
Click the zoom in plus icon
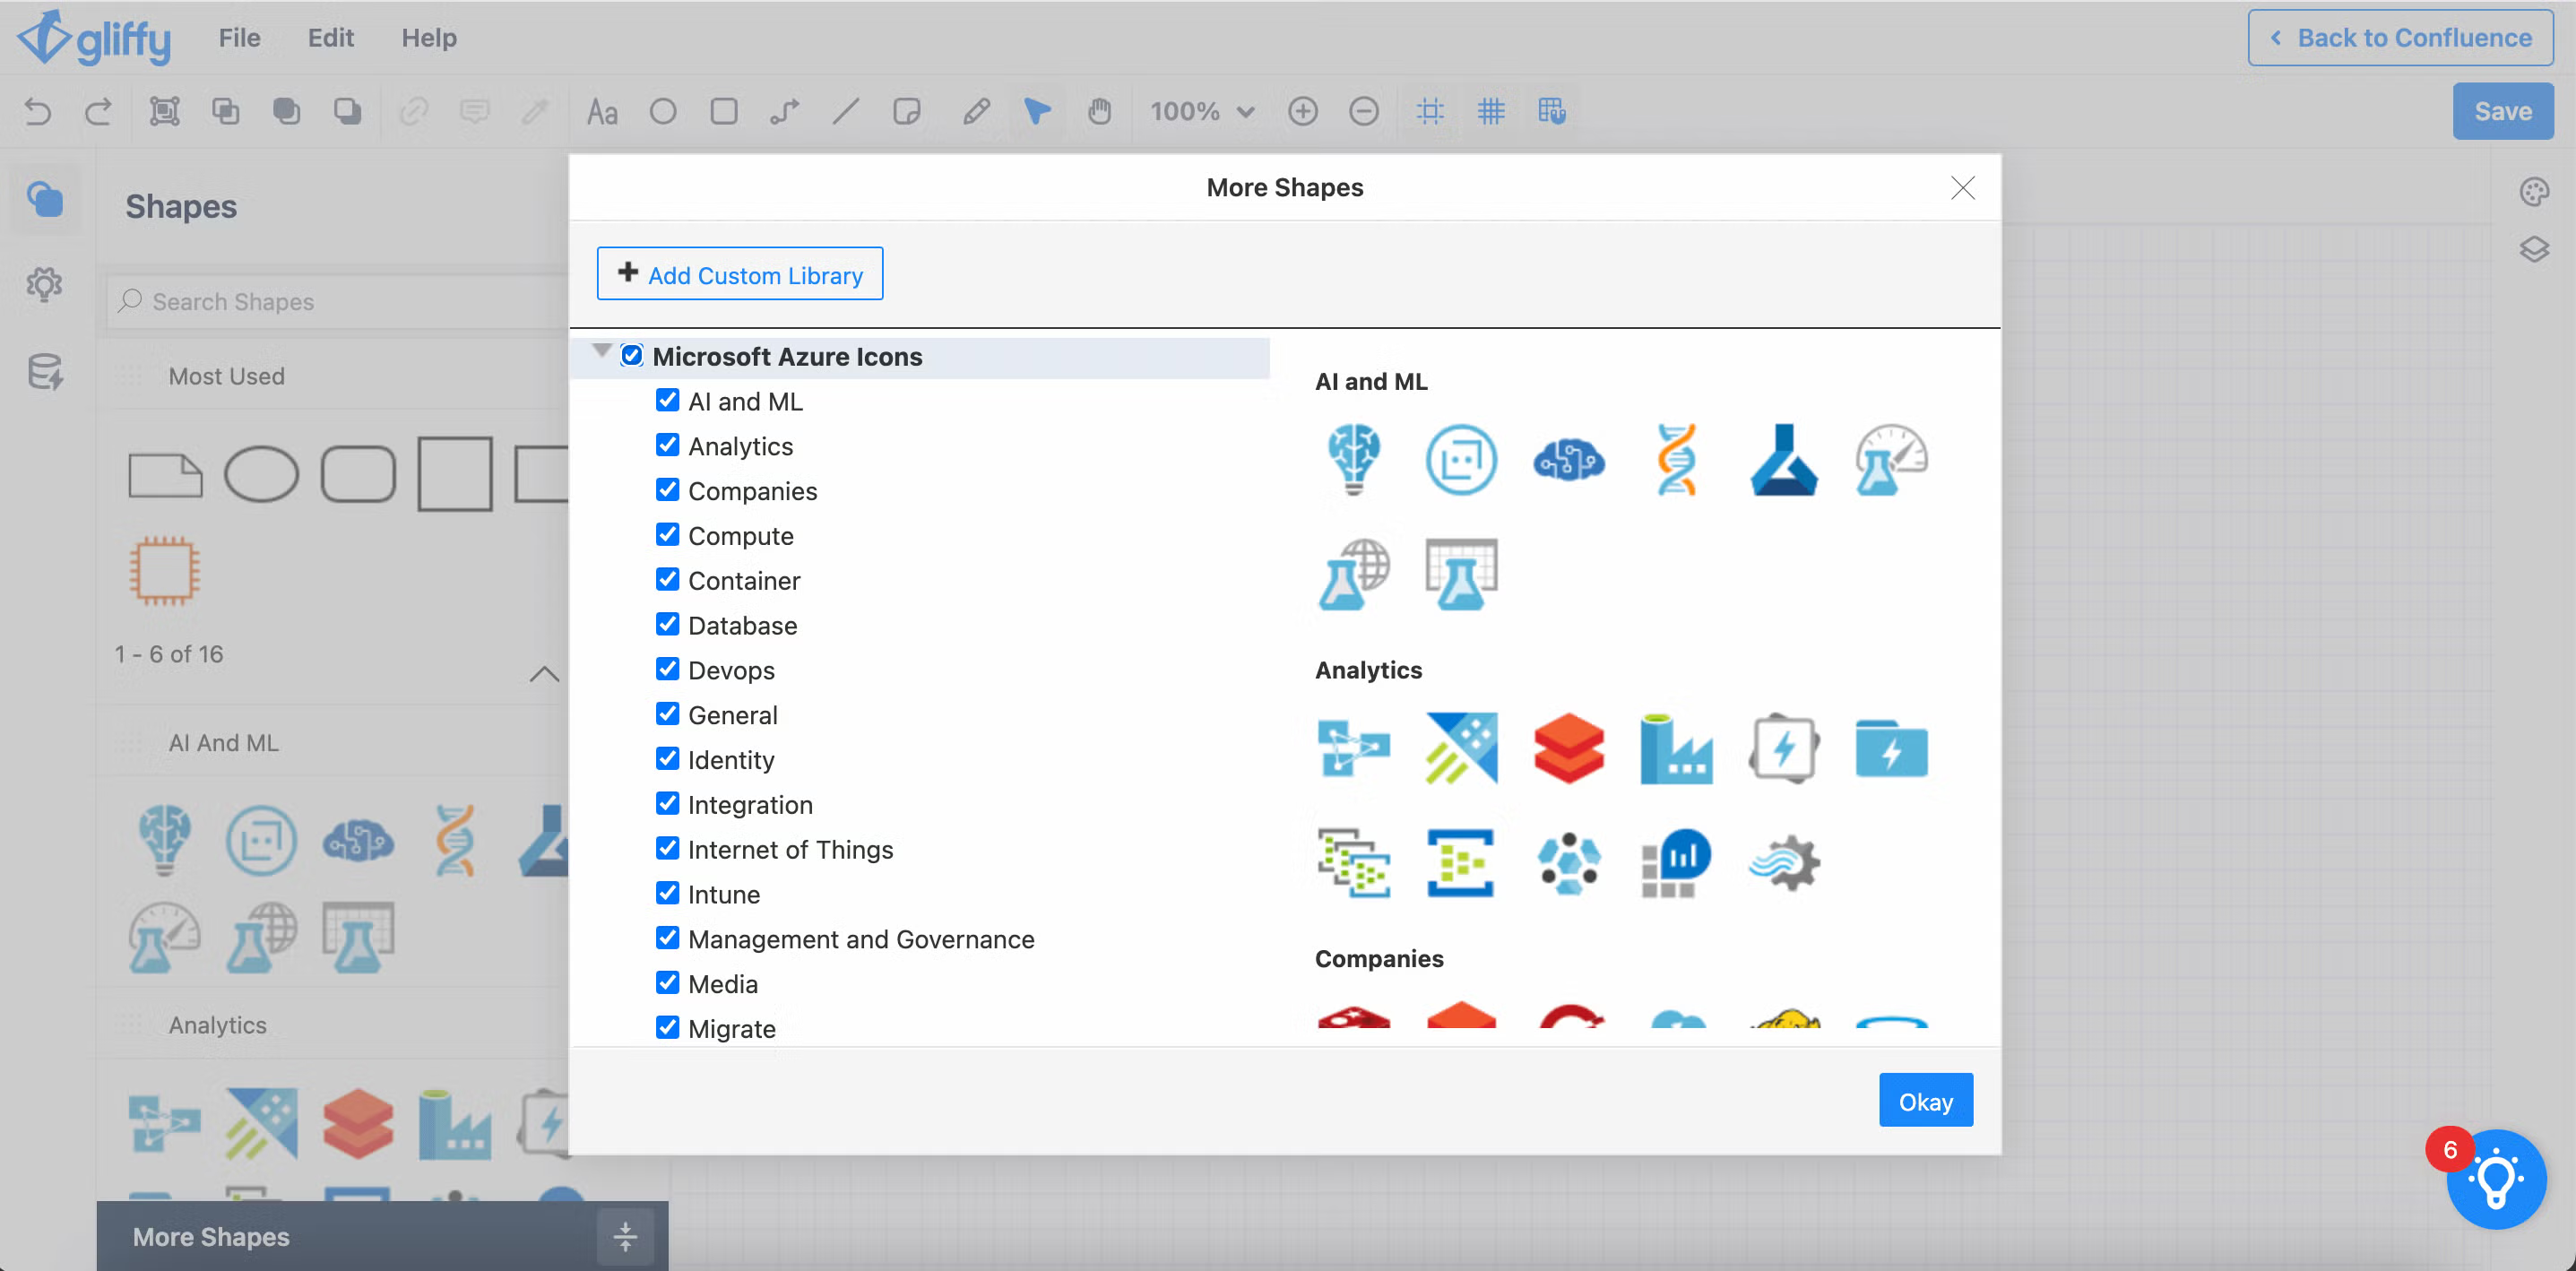(x=1303, y=111)
